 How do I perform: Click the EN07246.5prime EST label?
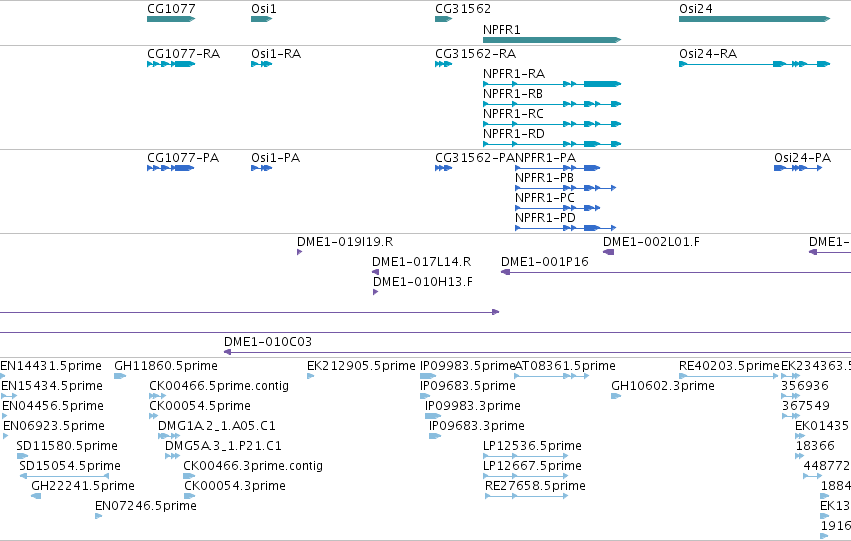[x=146, y=507]
